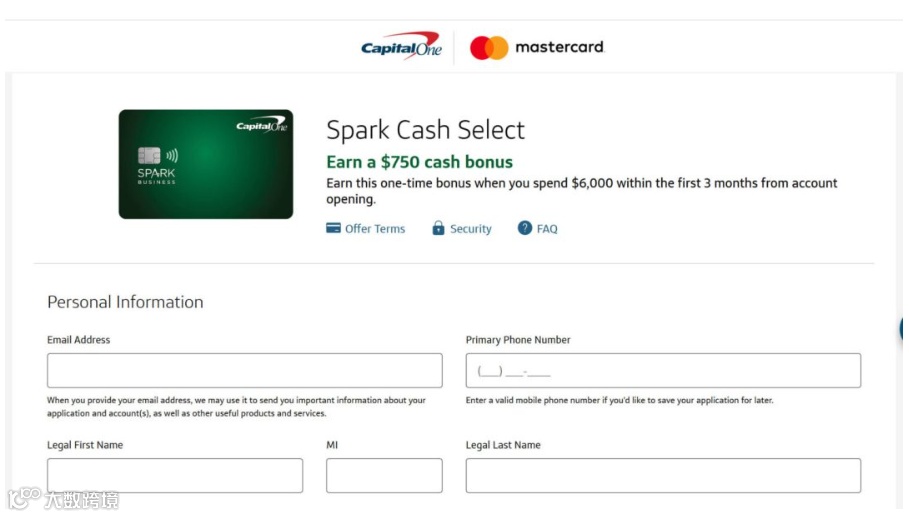Click the blue circular button at the right edge
Viewport: 909px width, 517px height.
tap(904, 329)
